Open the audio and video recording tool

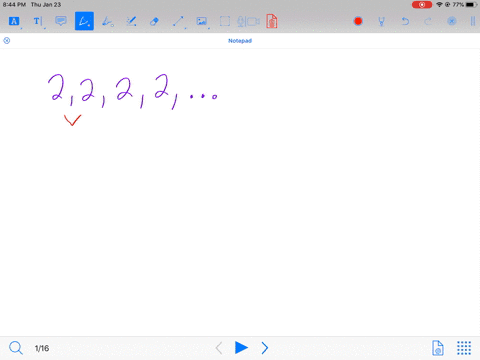pyautogui.click(x=248, y=22)
